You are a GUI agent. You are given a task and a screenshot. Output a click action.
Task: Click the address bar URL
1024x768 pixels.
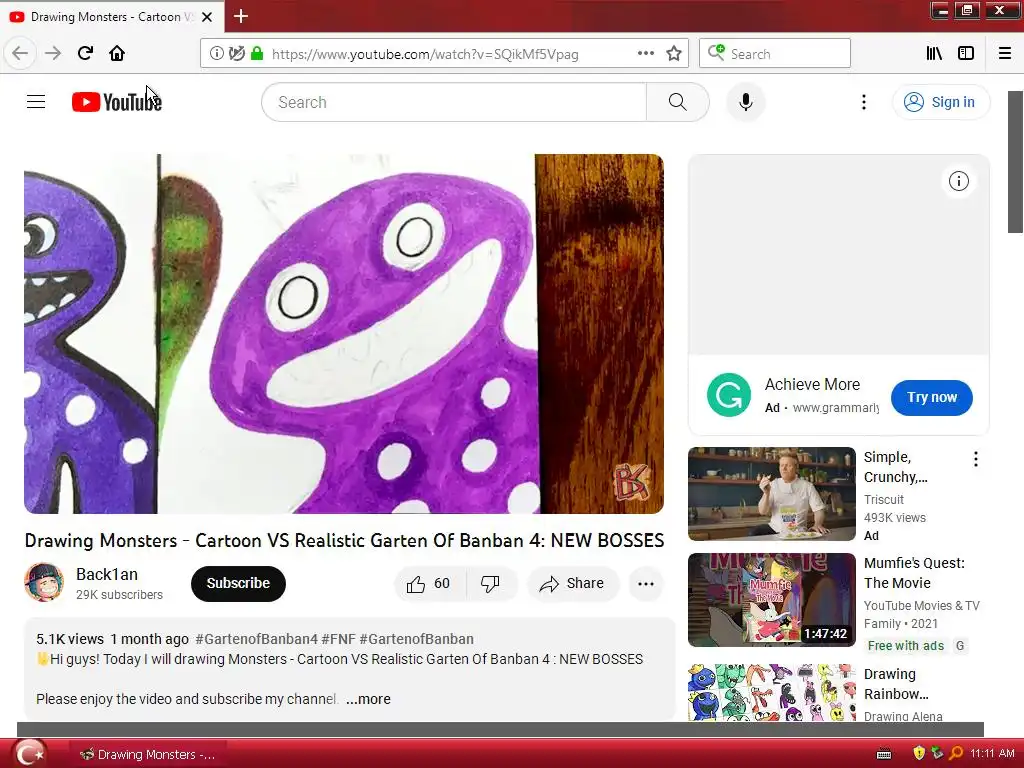tap(425, 54)
